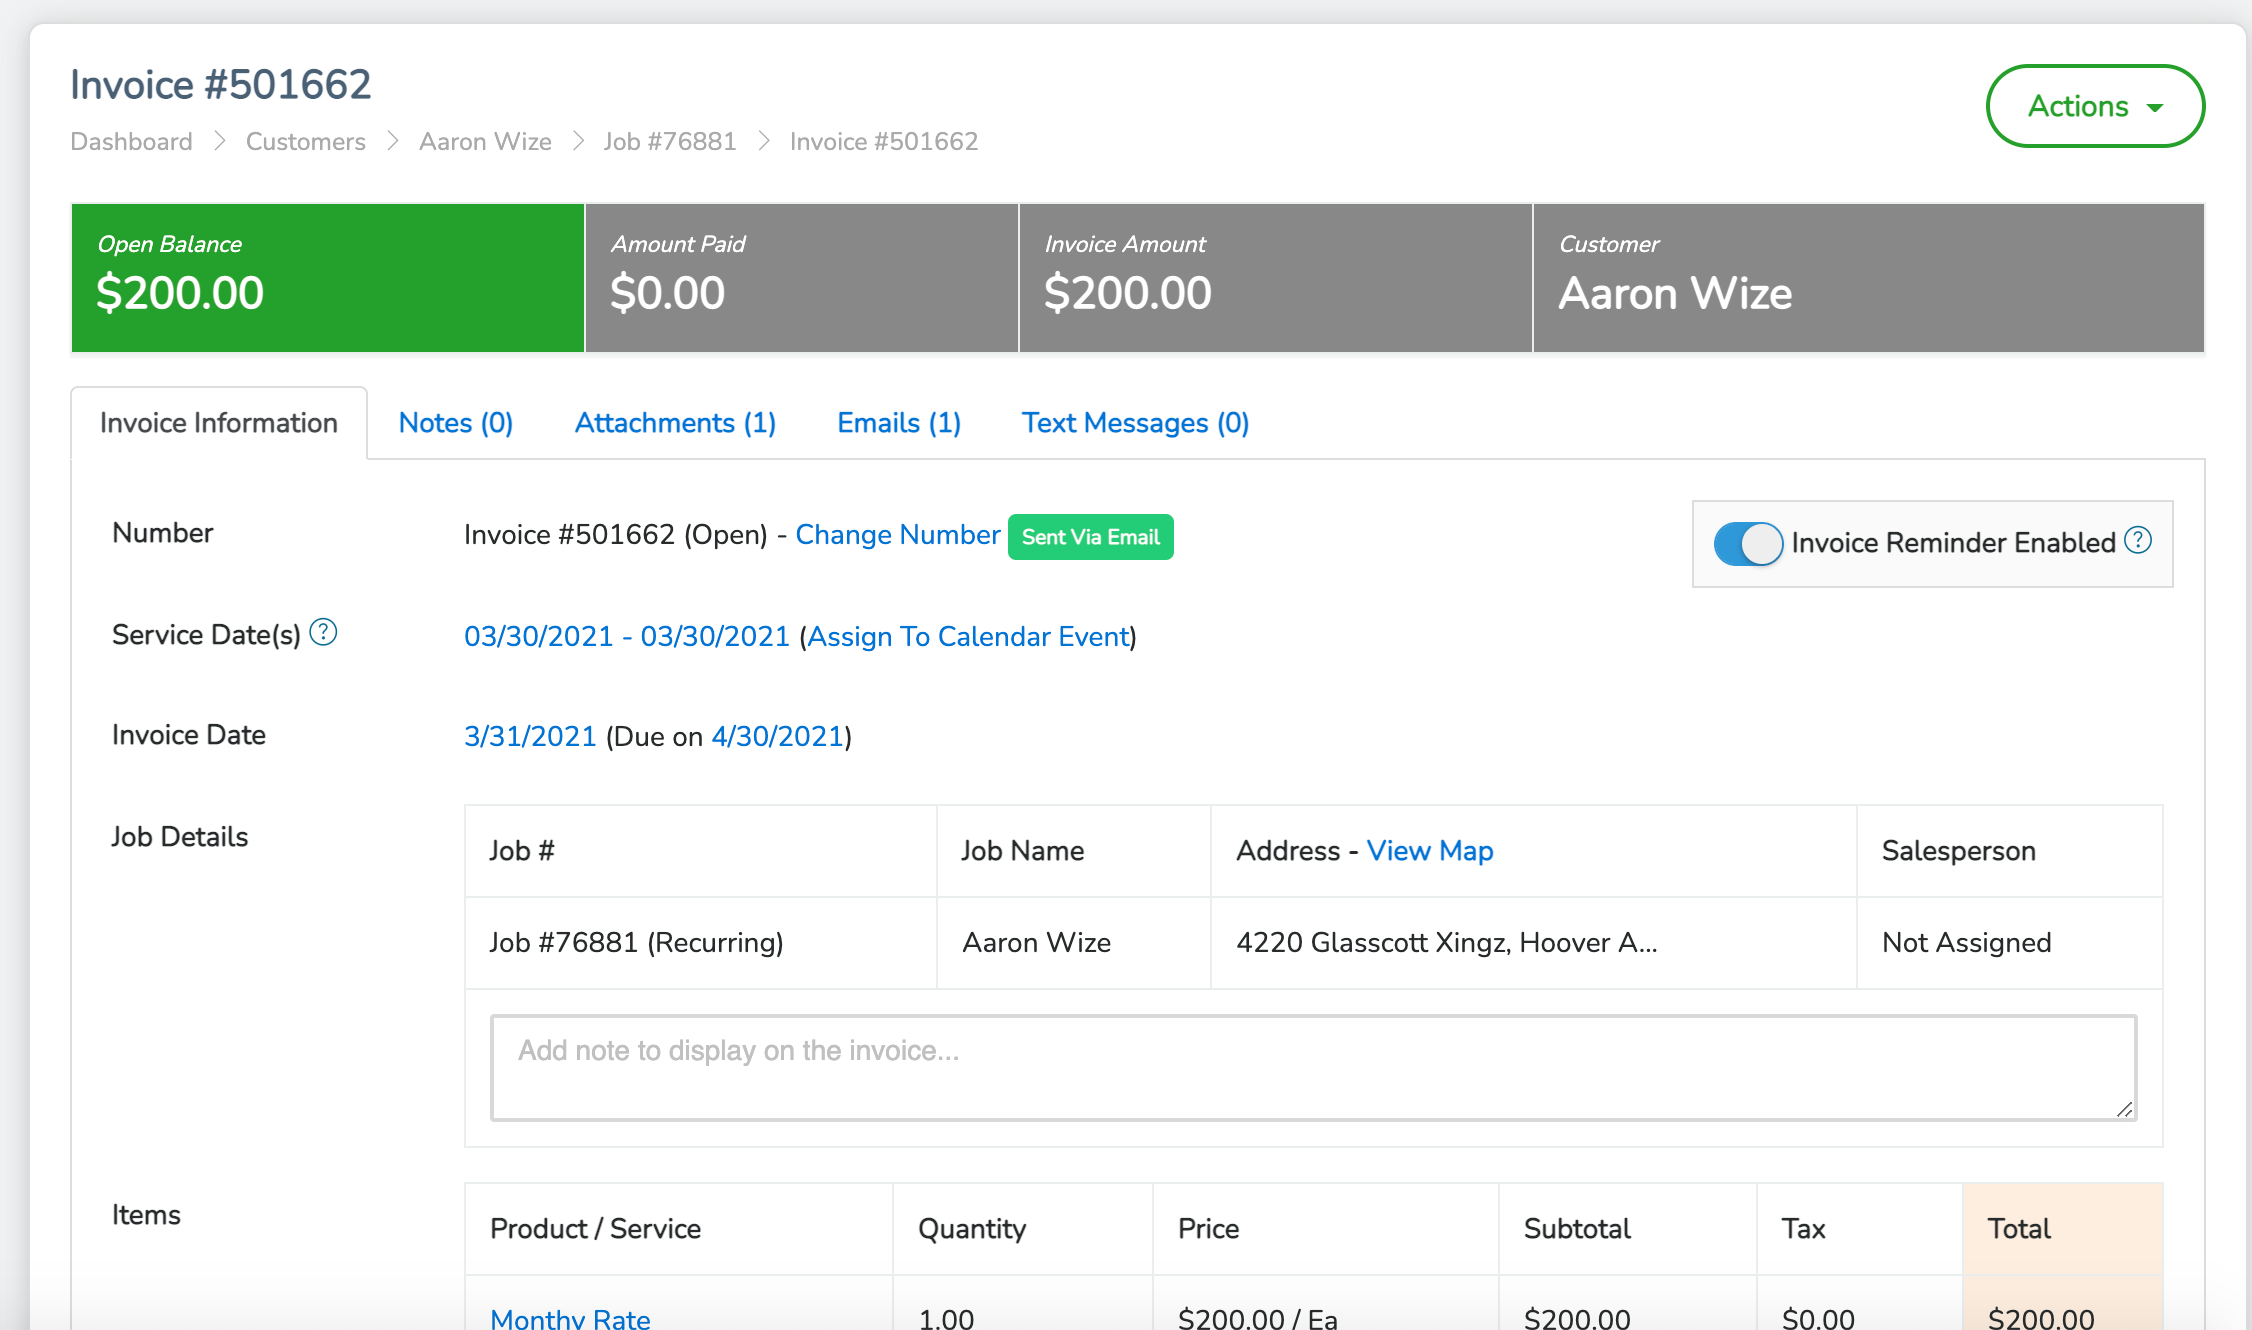
Task: Open the Attachments (1) tab
Action: click(674, 422)
